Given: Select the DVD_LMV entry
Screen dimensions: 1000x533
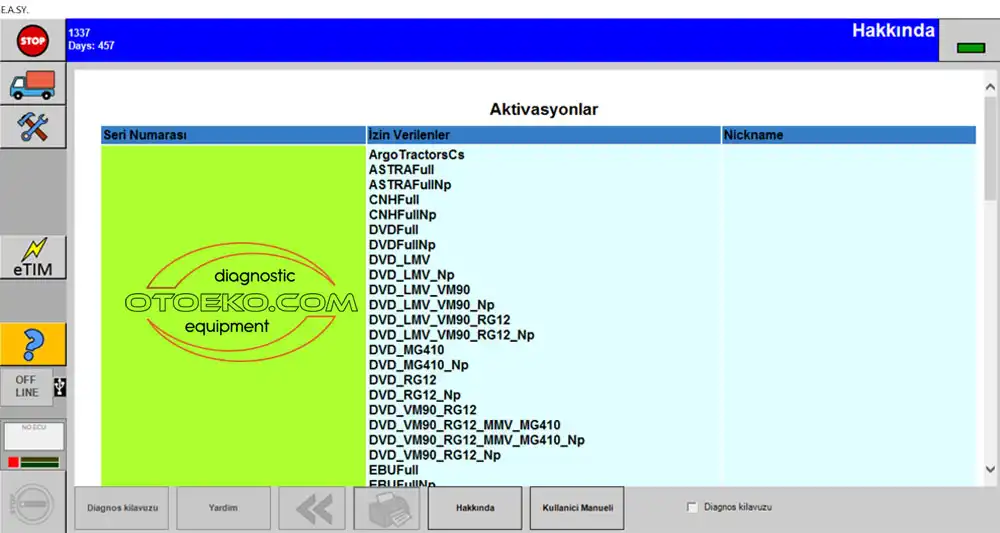Looking at the screenshot, I should [399, 259].
